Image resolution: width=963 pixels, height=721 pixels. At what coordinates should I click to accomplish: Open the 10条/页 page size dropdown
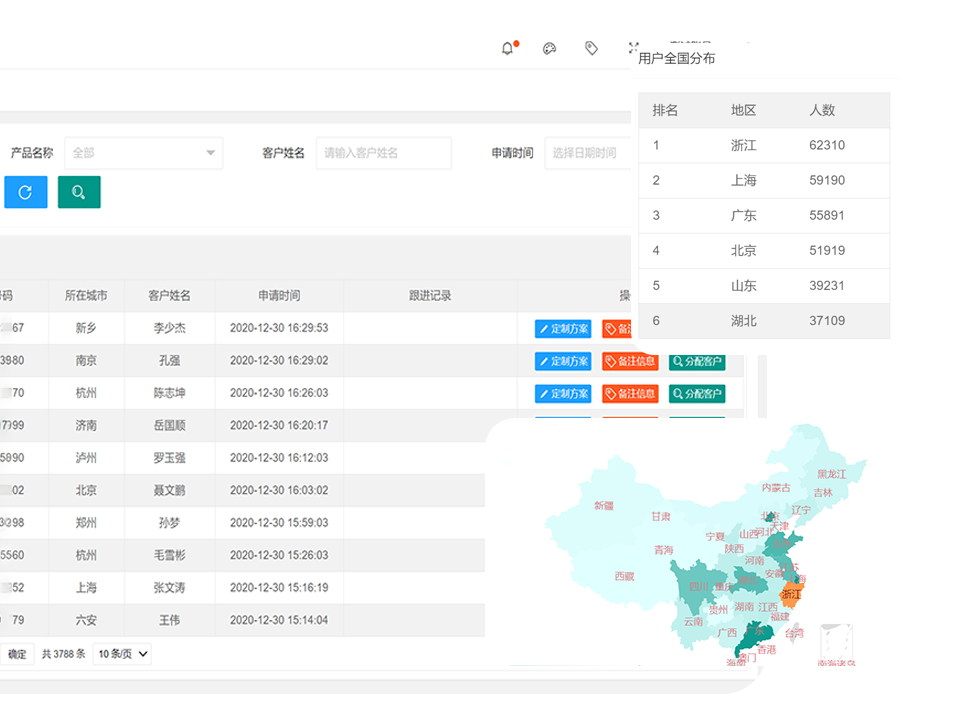pos(122,654)
